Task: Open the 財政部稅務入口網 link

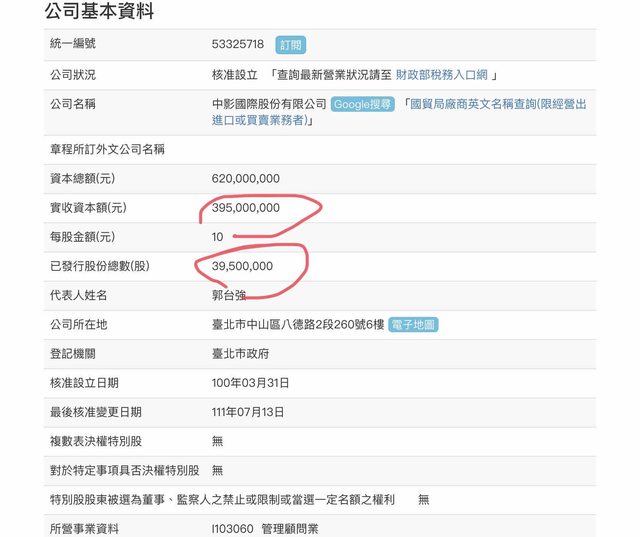Action: pos(439,75)
